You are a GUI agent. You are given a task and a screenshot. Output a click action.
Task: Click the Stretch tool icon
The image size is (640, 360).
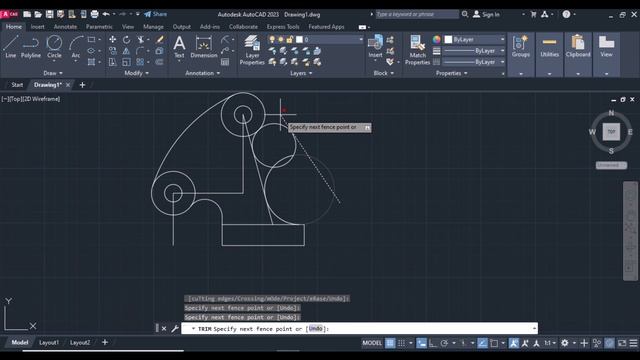(112, 62)
